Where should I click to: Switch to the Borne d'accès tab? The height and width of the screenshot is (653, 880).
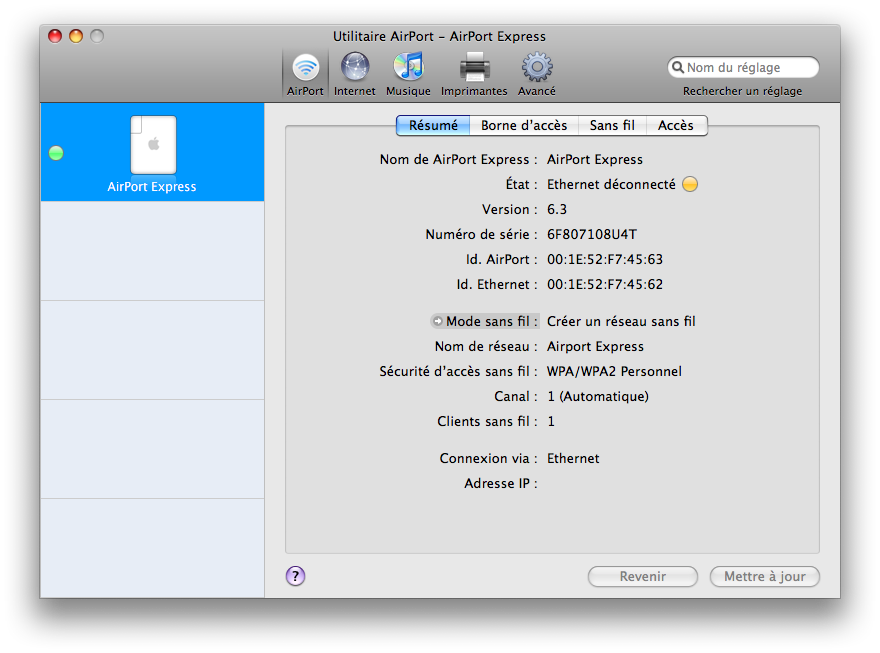[x=524, y=125]
